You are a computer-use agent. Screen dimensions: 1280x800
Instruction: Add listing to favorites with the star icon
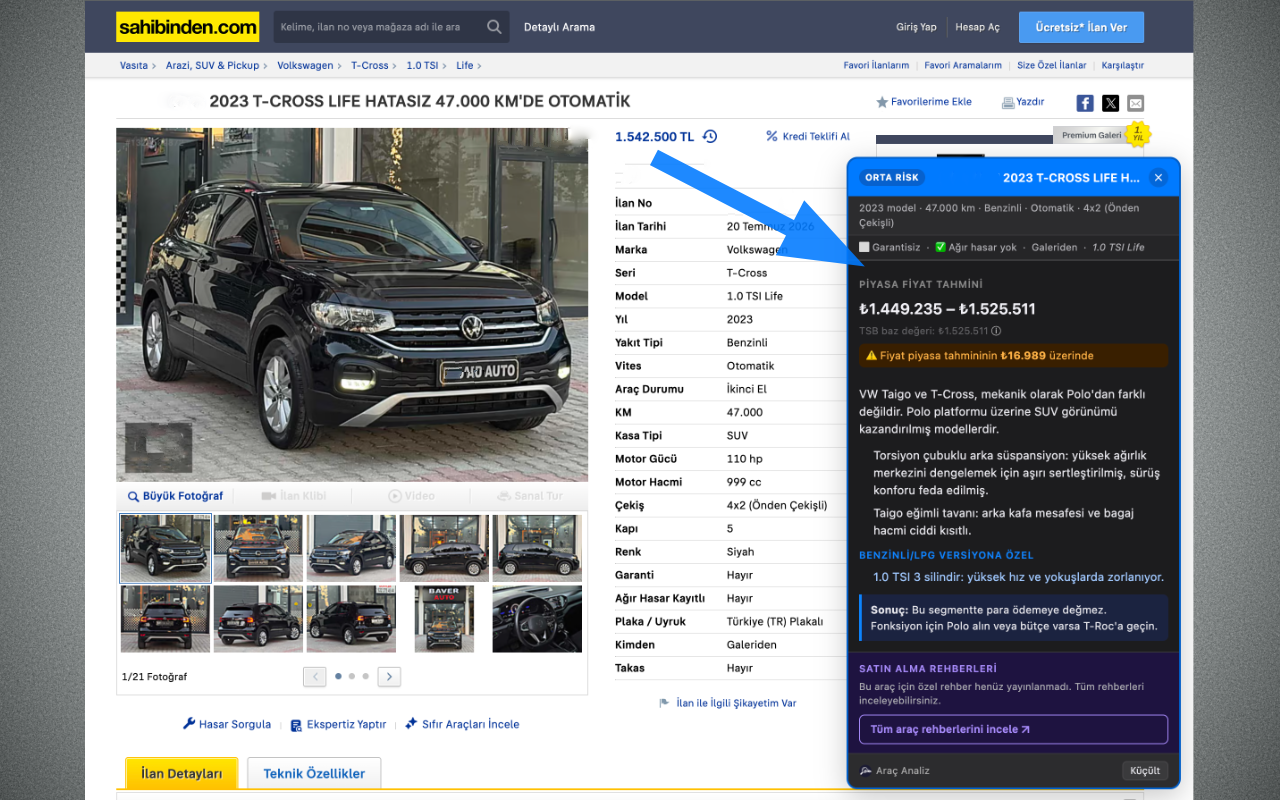click(882, 102)
